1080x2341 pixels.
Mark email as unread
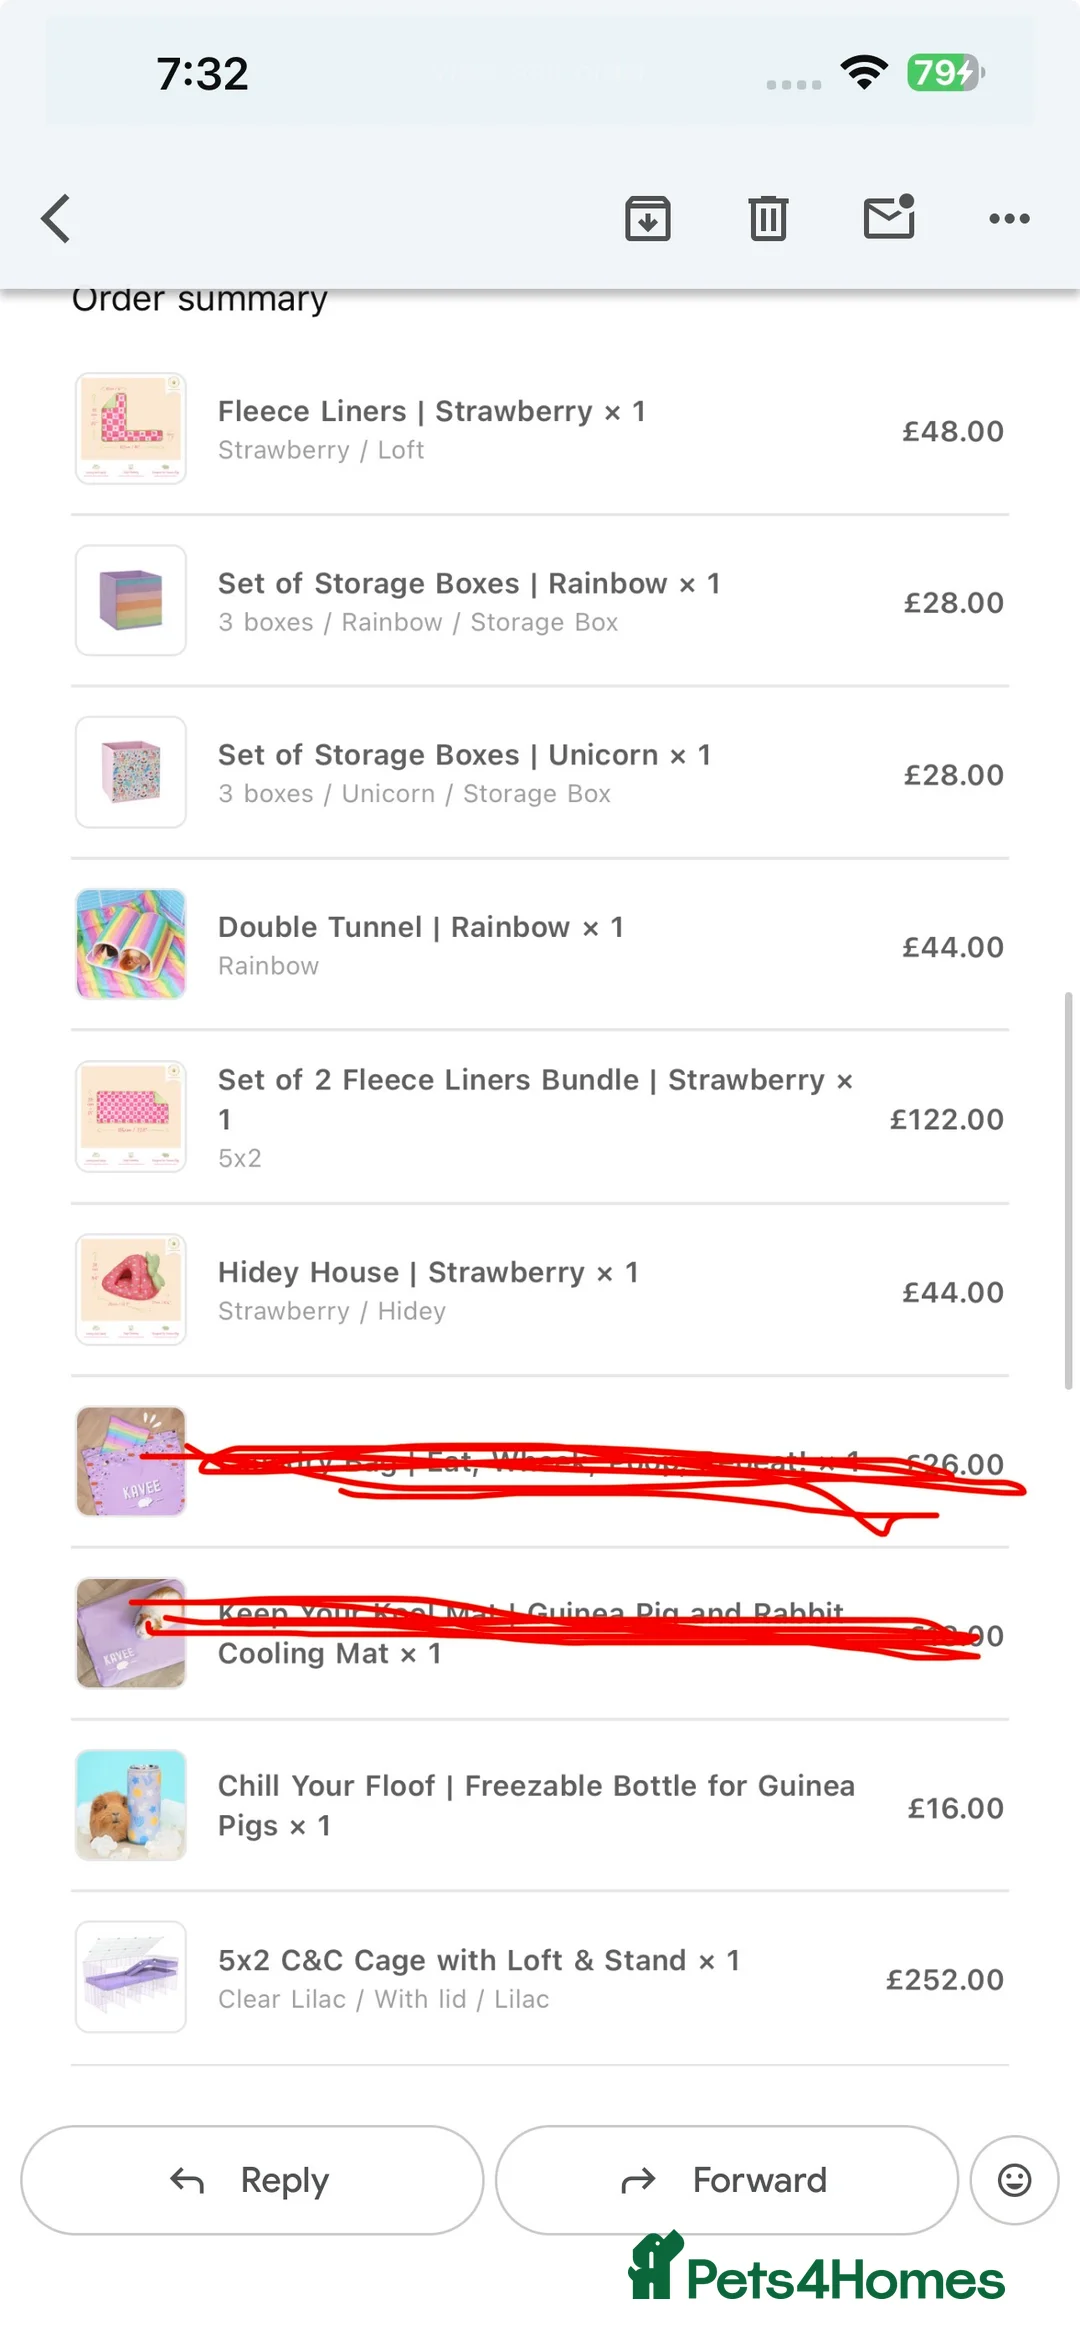point(889,217)
